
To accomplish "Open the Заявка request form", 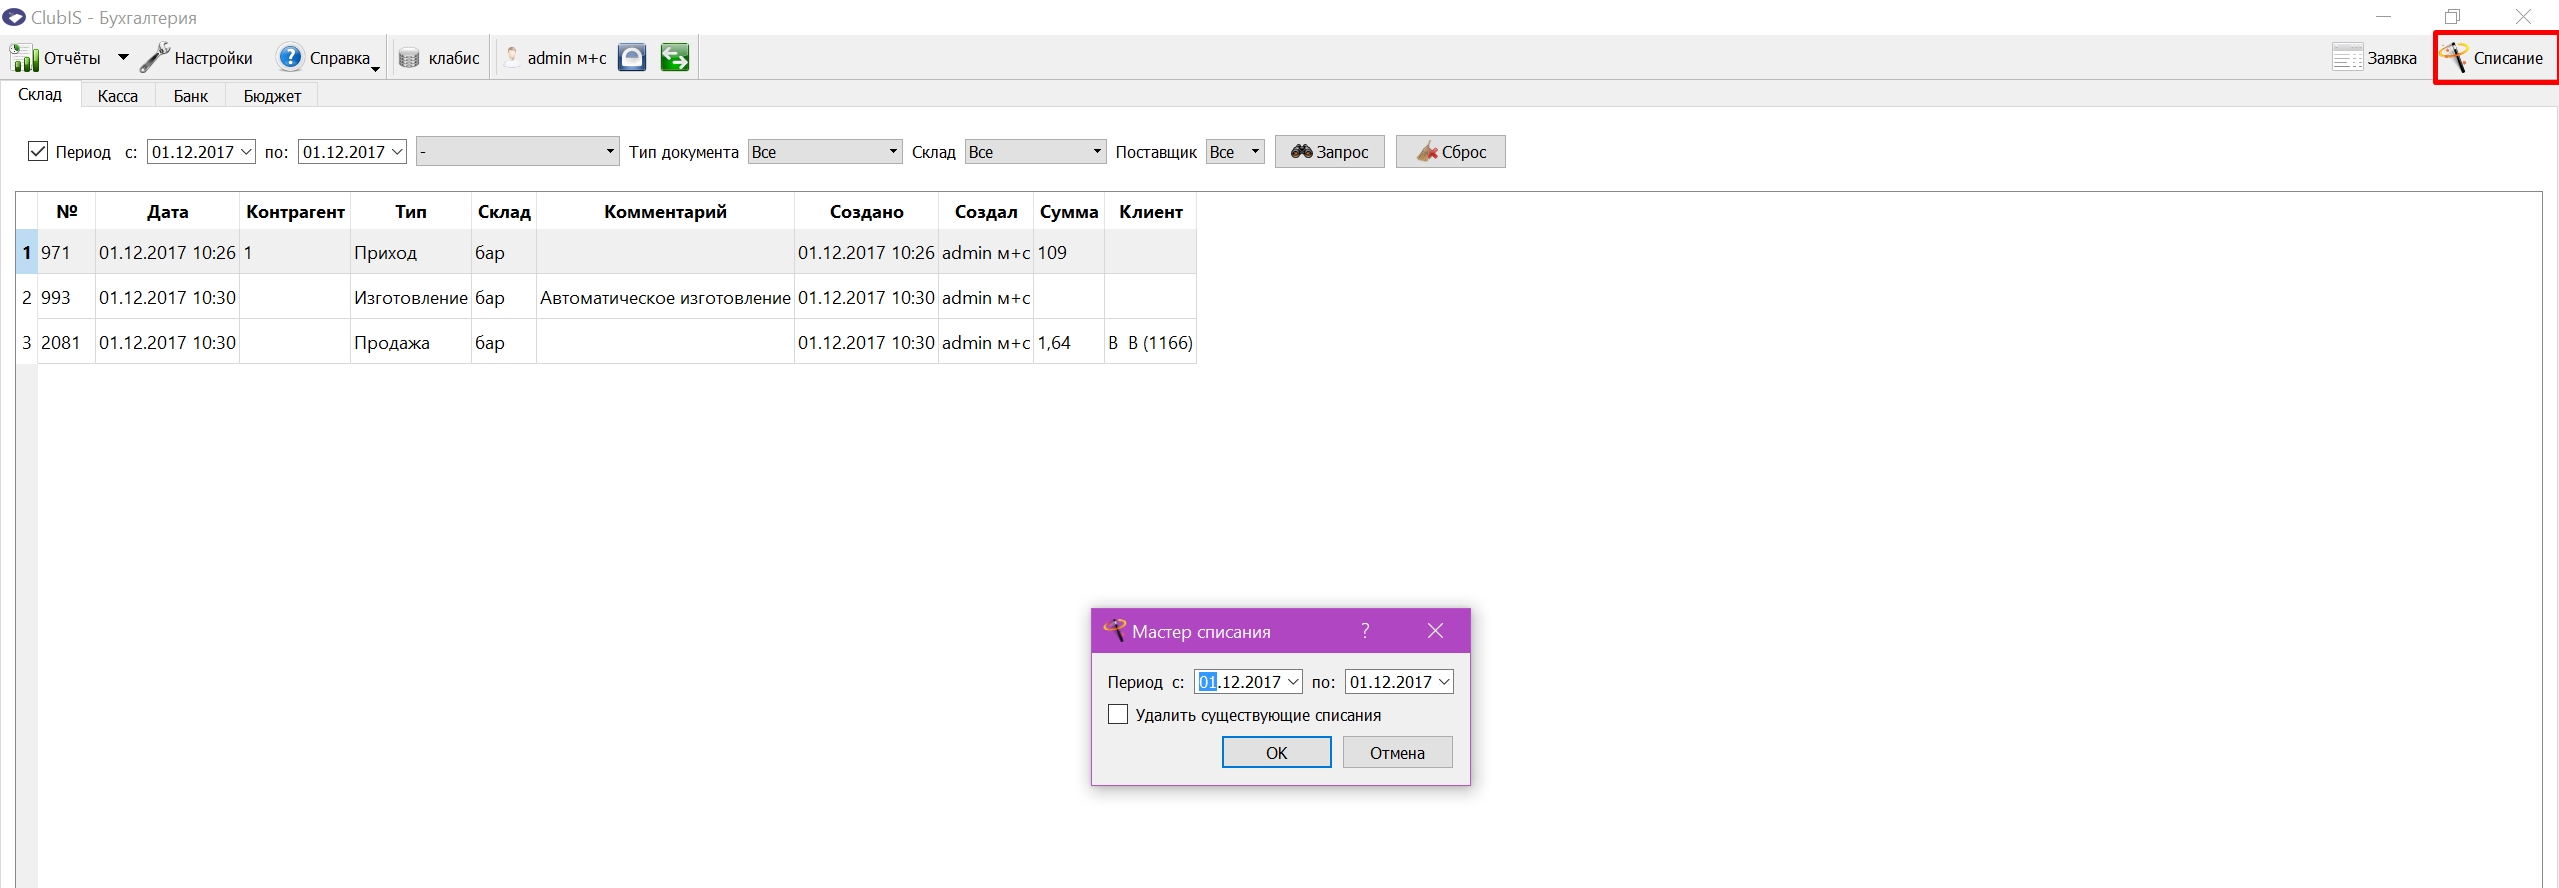I will click(2374, 58).
